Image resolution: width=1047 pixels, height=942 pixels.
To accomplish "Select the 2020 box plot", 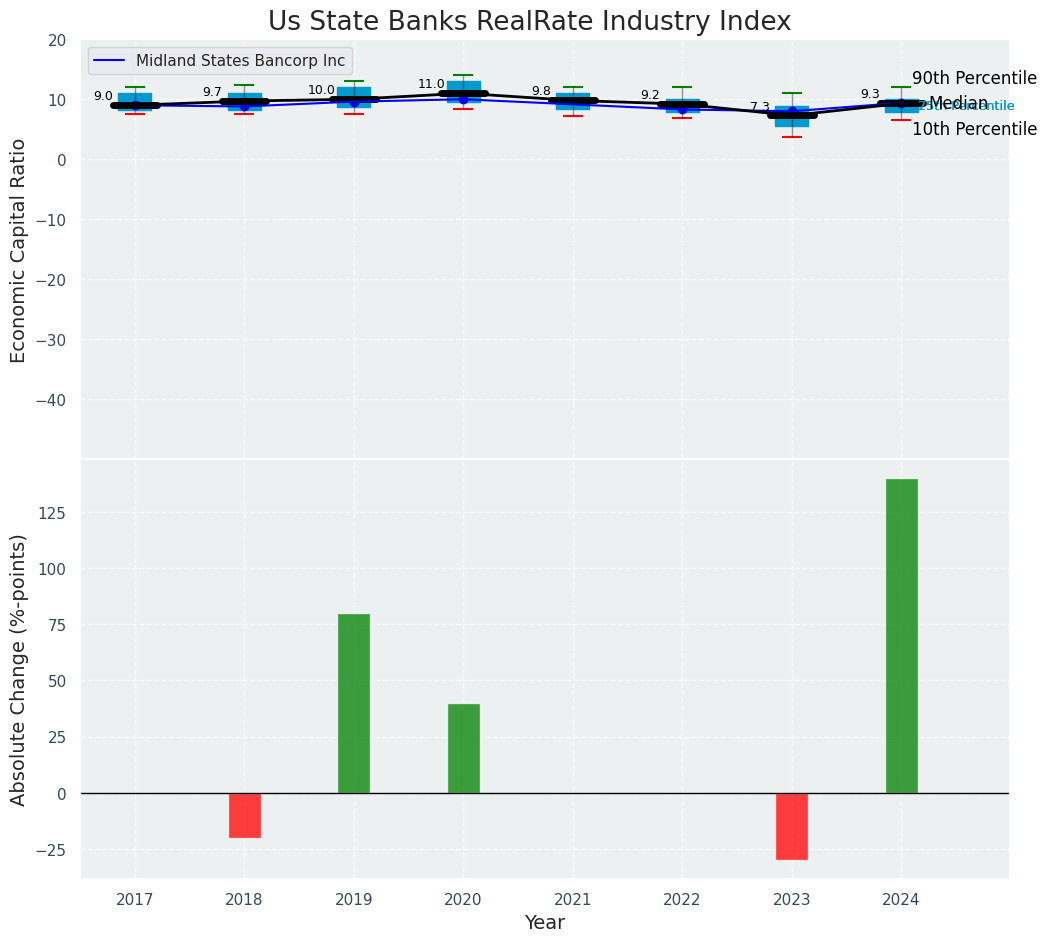I will [463, 92].
